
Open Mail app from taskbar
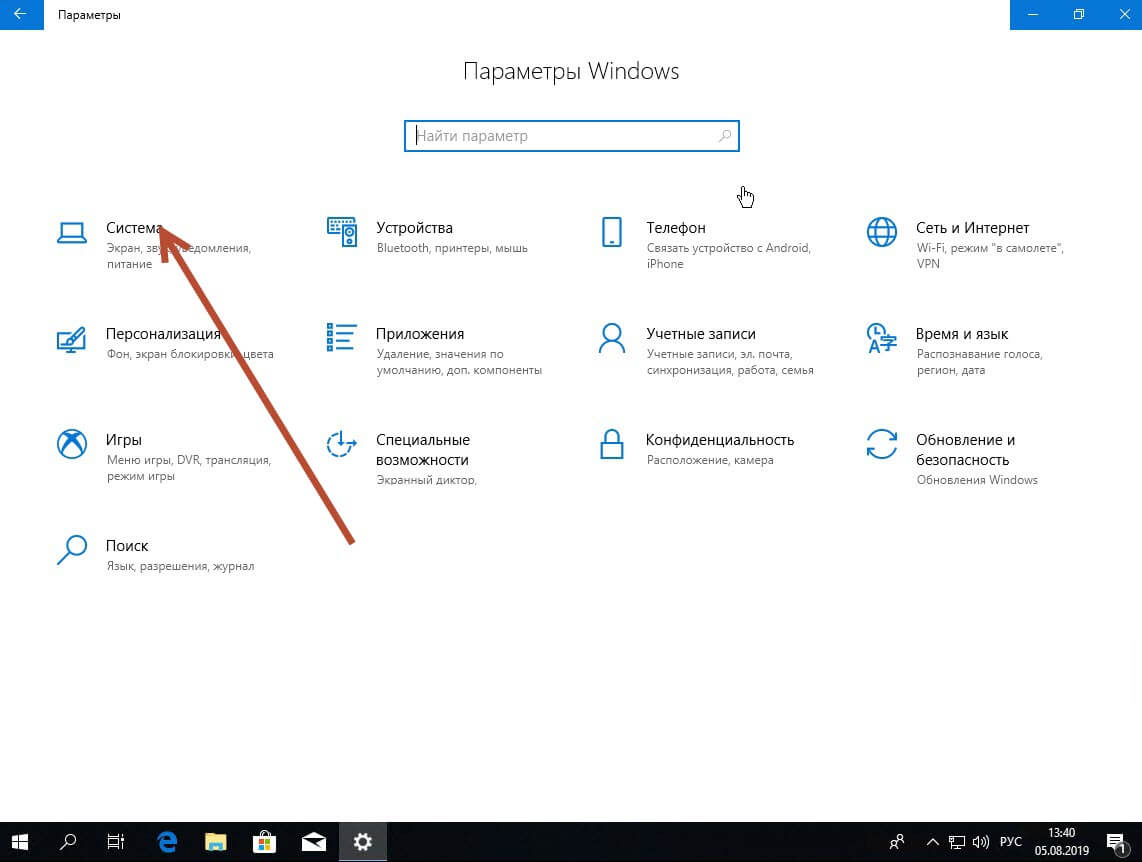(x=313, y=842)
